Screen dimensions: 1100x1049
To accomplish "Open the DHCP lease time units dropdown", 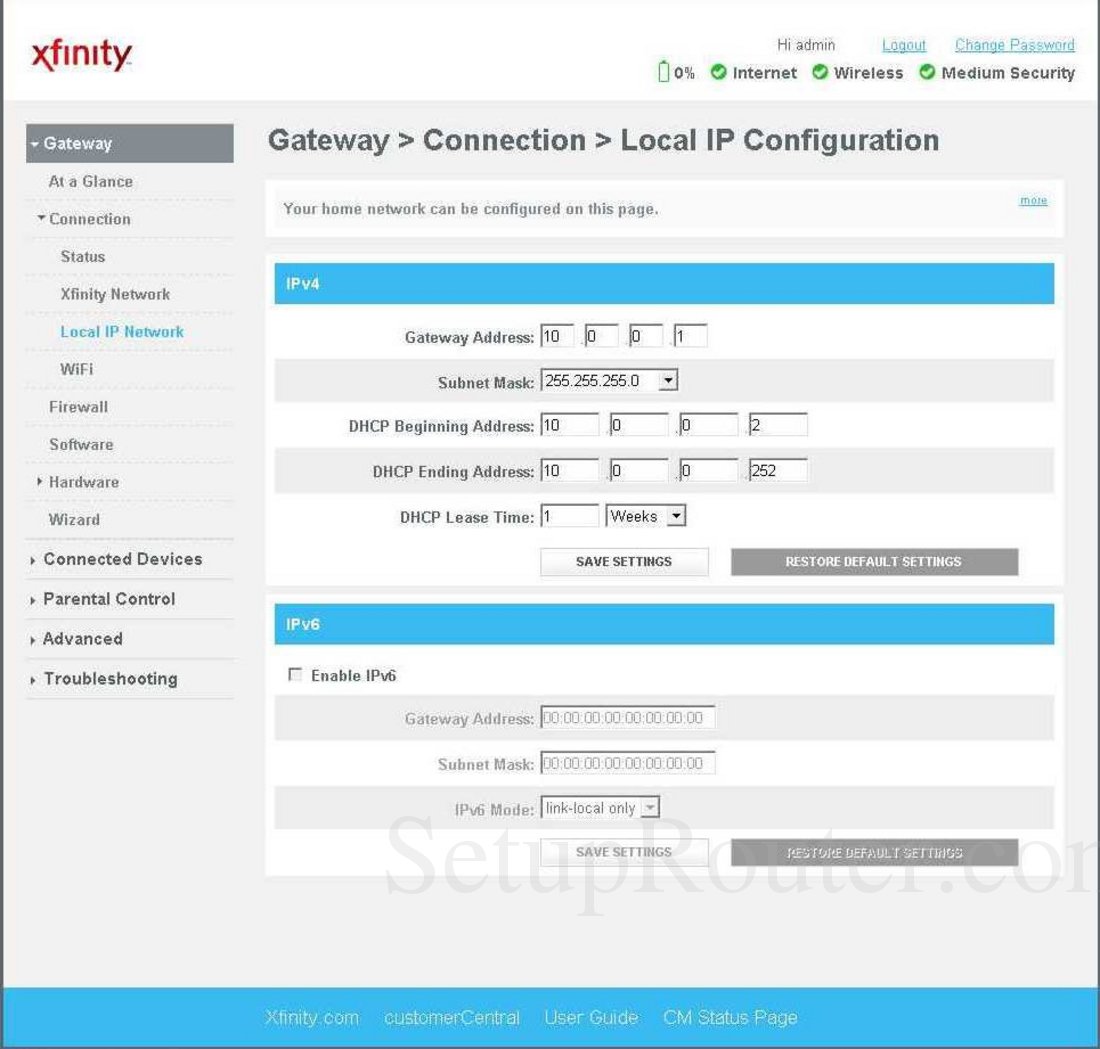I will [x=679, y=515].
